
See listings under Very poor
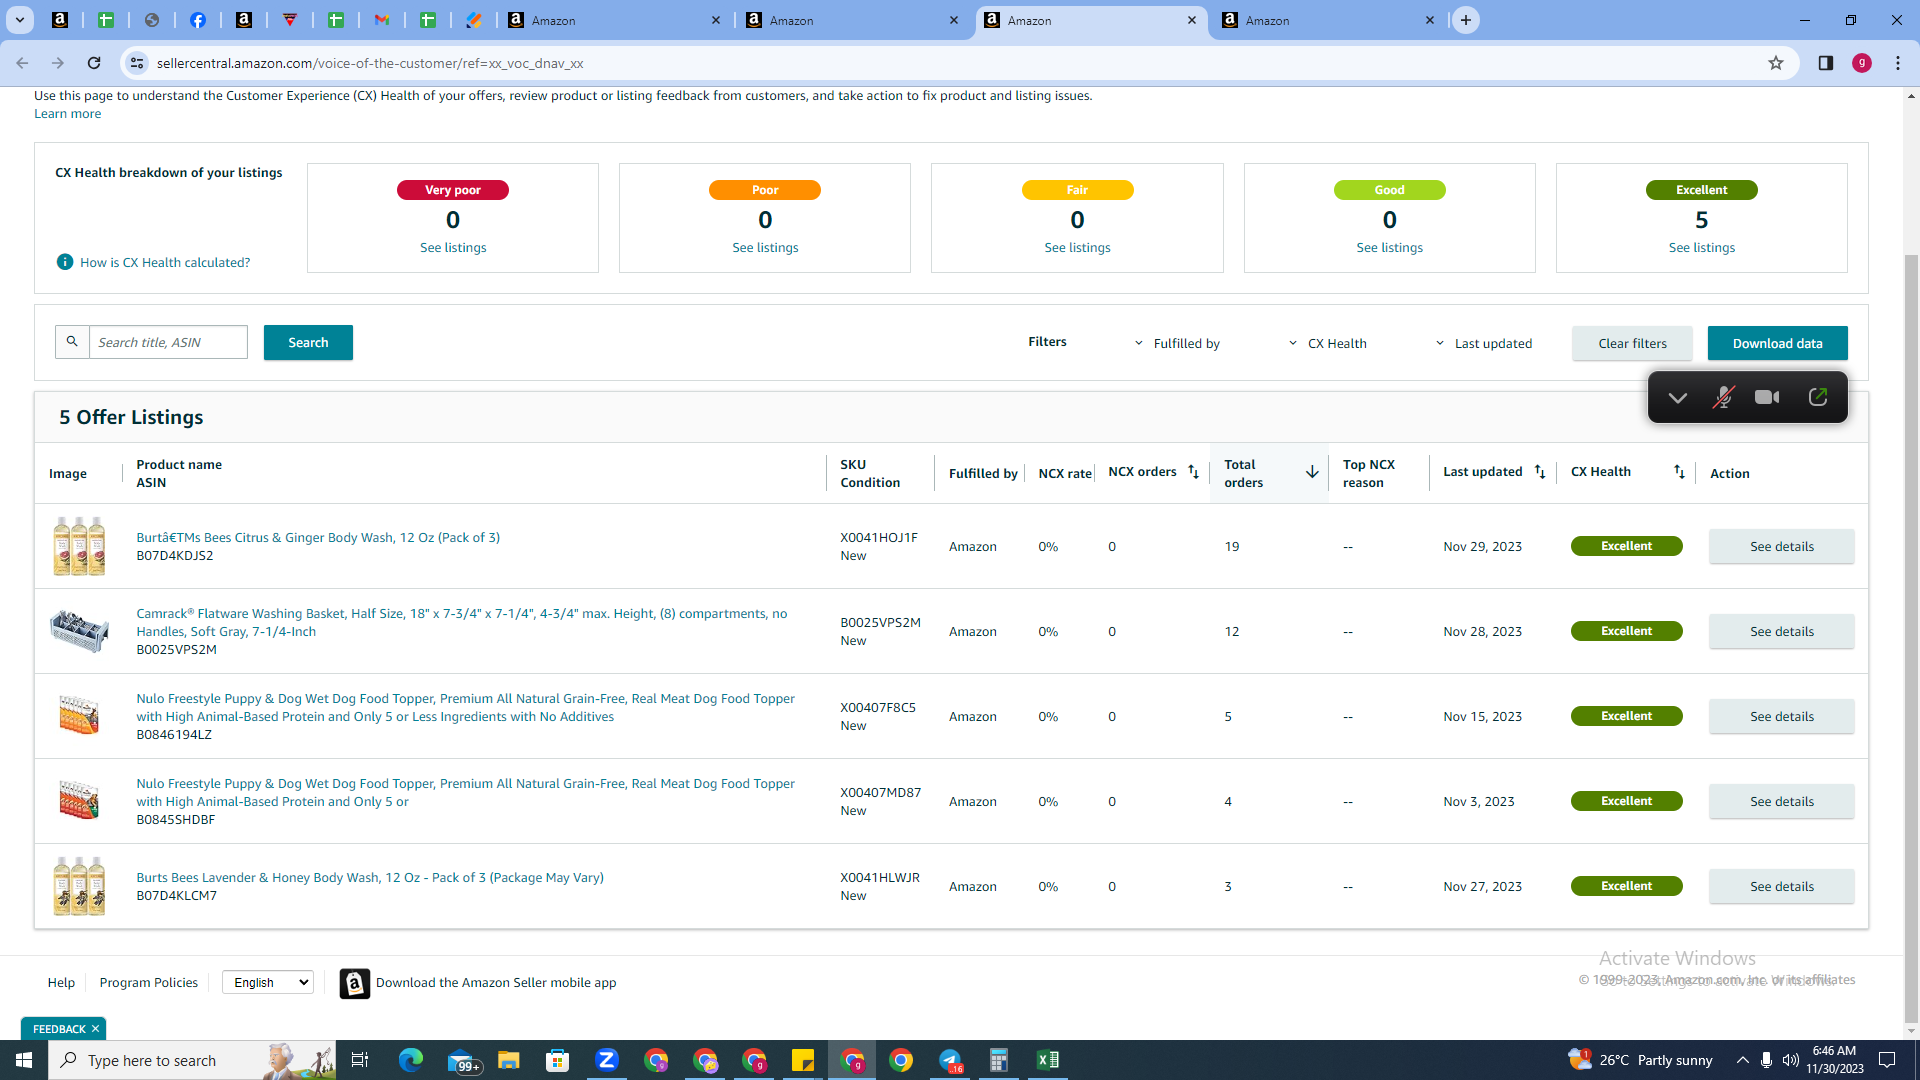tap(453, 247)
